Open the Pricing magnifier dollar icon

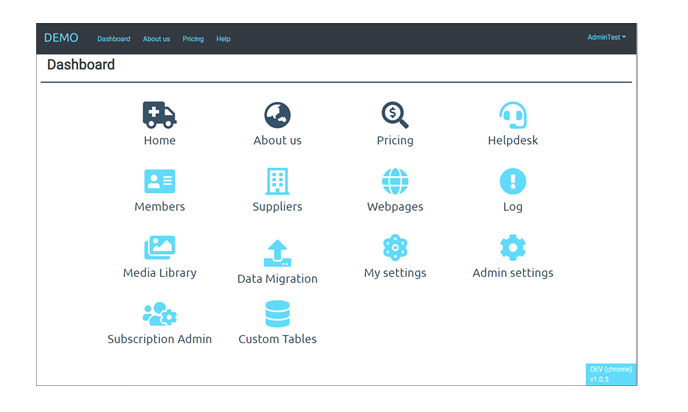click(x=395, y=115)
